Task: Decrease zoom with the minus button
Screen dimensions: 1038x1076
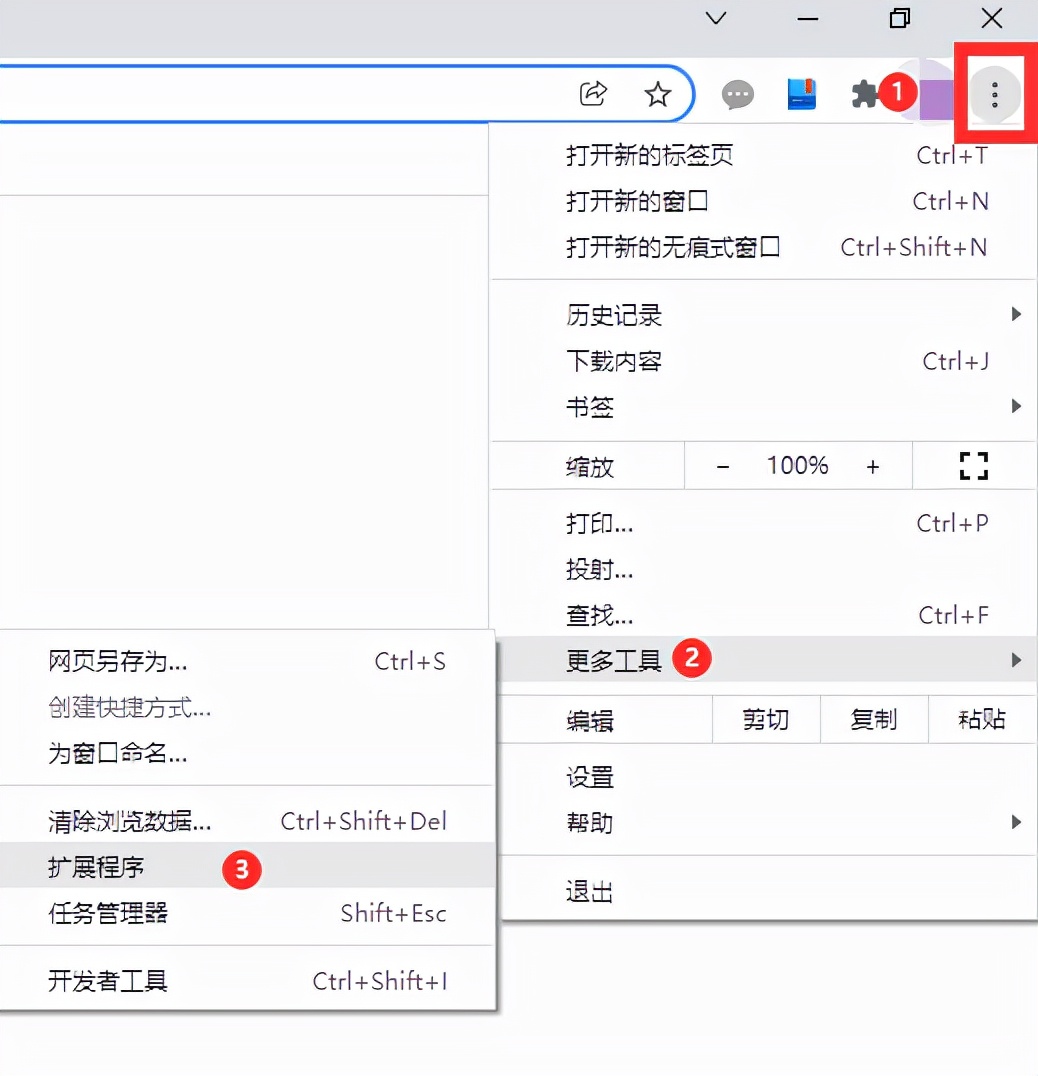Action: [x=722, y=467]
